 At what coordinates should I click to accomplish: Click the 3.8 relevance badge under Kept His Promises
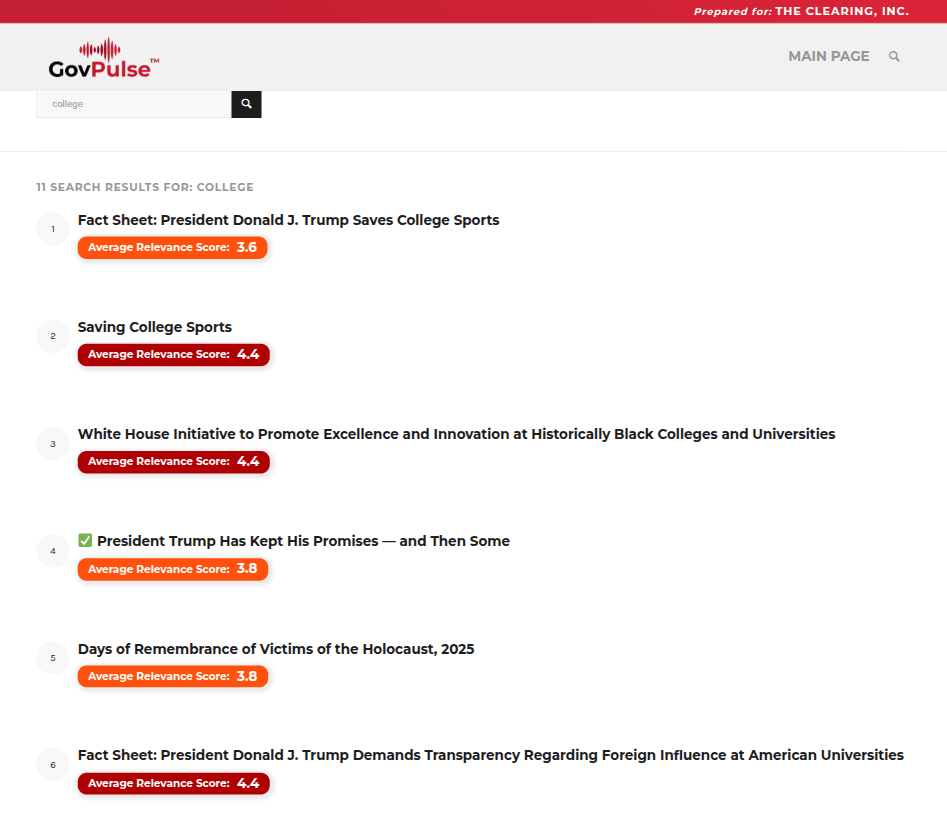pos(173,569)
